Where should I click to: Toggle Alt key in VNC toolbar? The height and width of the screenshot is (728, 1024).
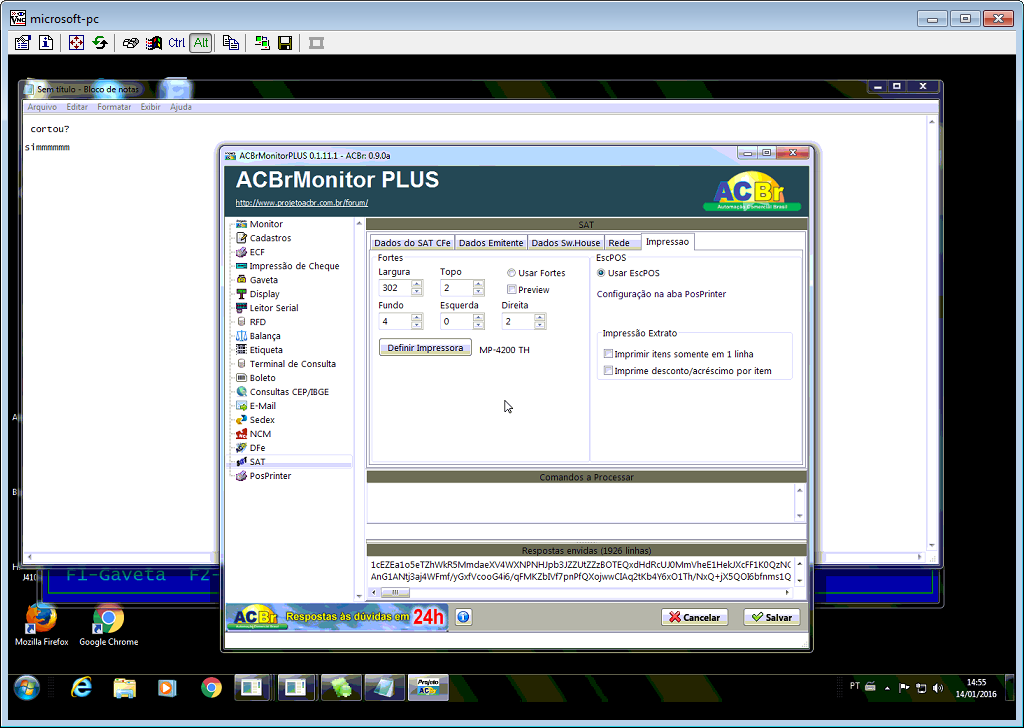point(200,43)
